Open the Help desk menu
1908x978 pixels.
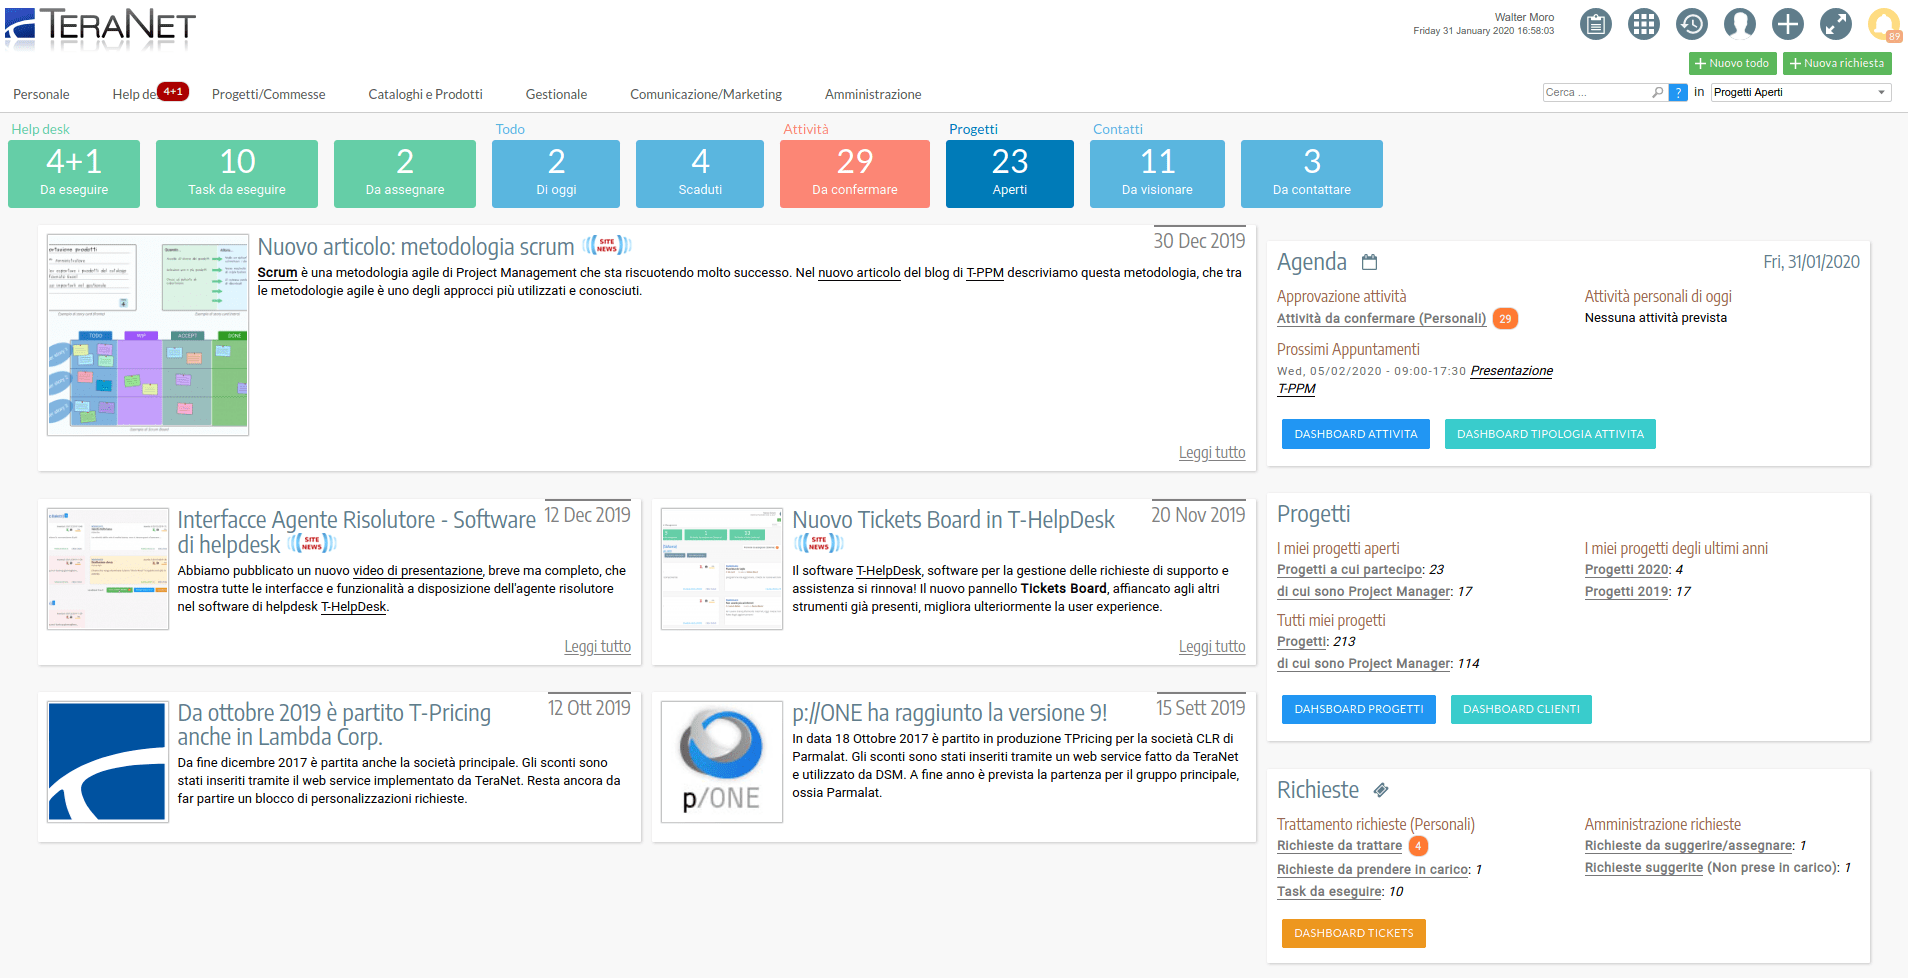[x=135, y=94]
